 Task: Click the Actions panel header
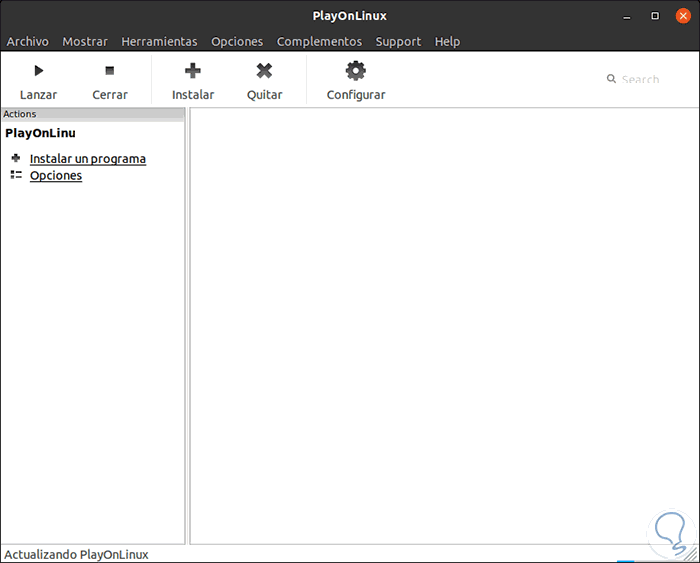tap(93, 114)
